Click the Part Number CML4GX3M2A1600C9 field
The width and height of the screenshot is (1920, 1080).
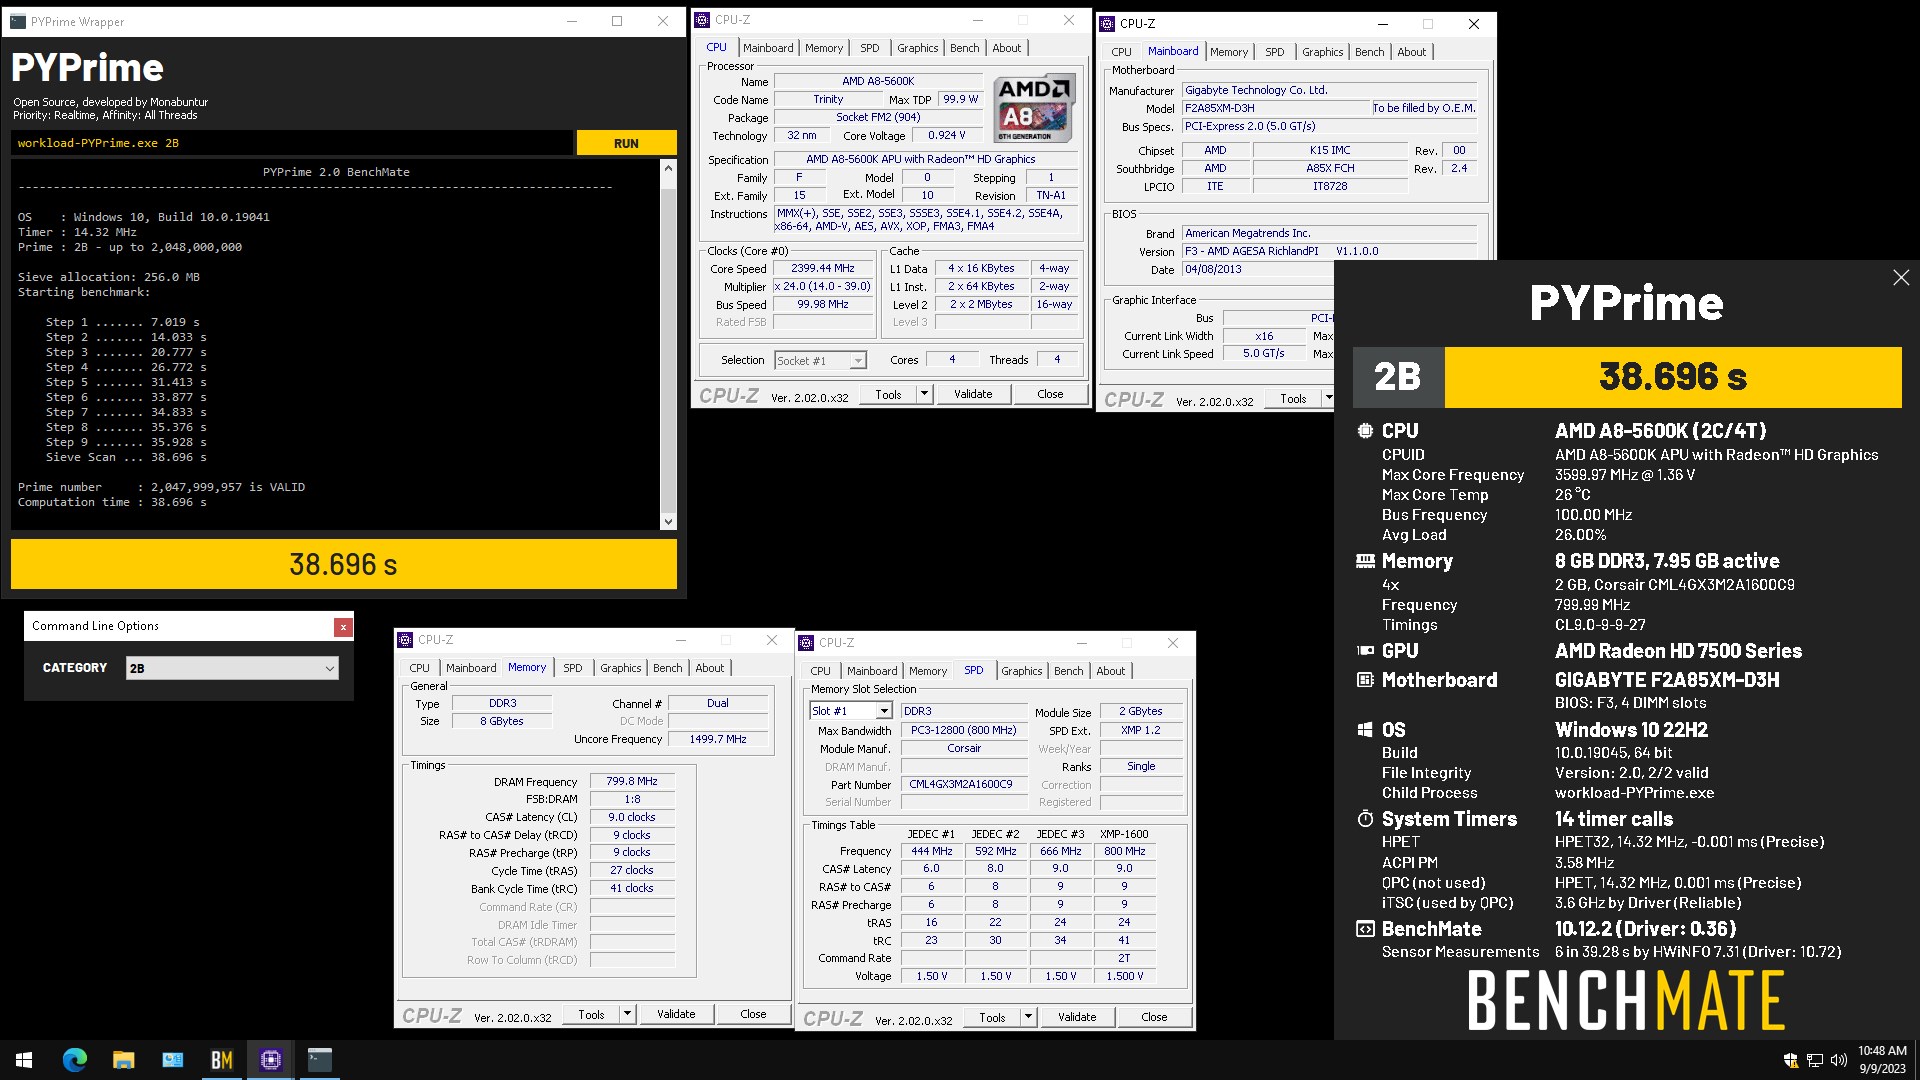point(964,785)
